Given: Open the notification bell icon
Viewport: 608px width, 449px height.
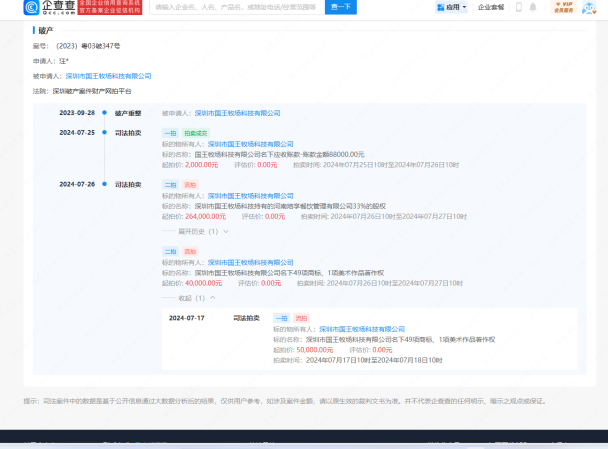Looking at the screenshot, I should pyautogui.click(x=533, y=7).
